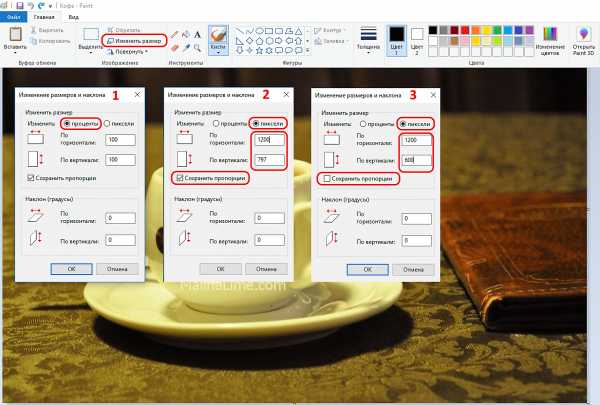Choose the five-point star shape
The width and height of the screenshot is (600, 405).
point(259,50)
